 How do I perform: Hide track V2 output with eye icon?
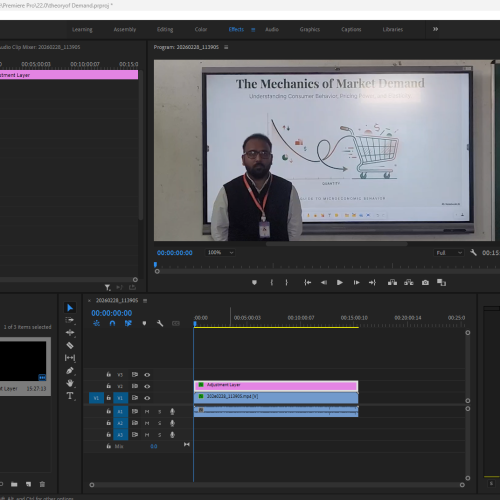pos(147,386)
